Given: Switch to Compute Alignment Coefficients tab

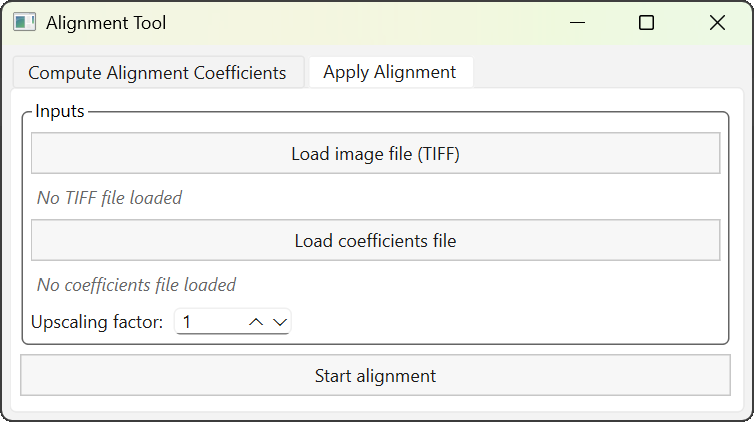Looking at the screenshot, I should pyautogui.click(x=157, y=73).
